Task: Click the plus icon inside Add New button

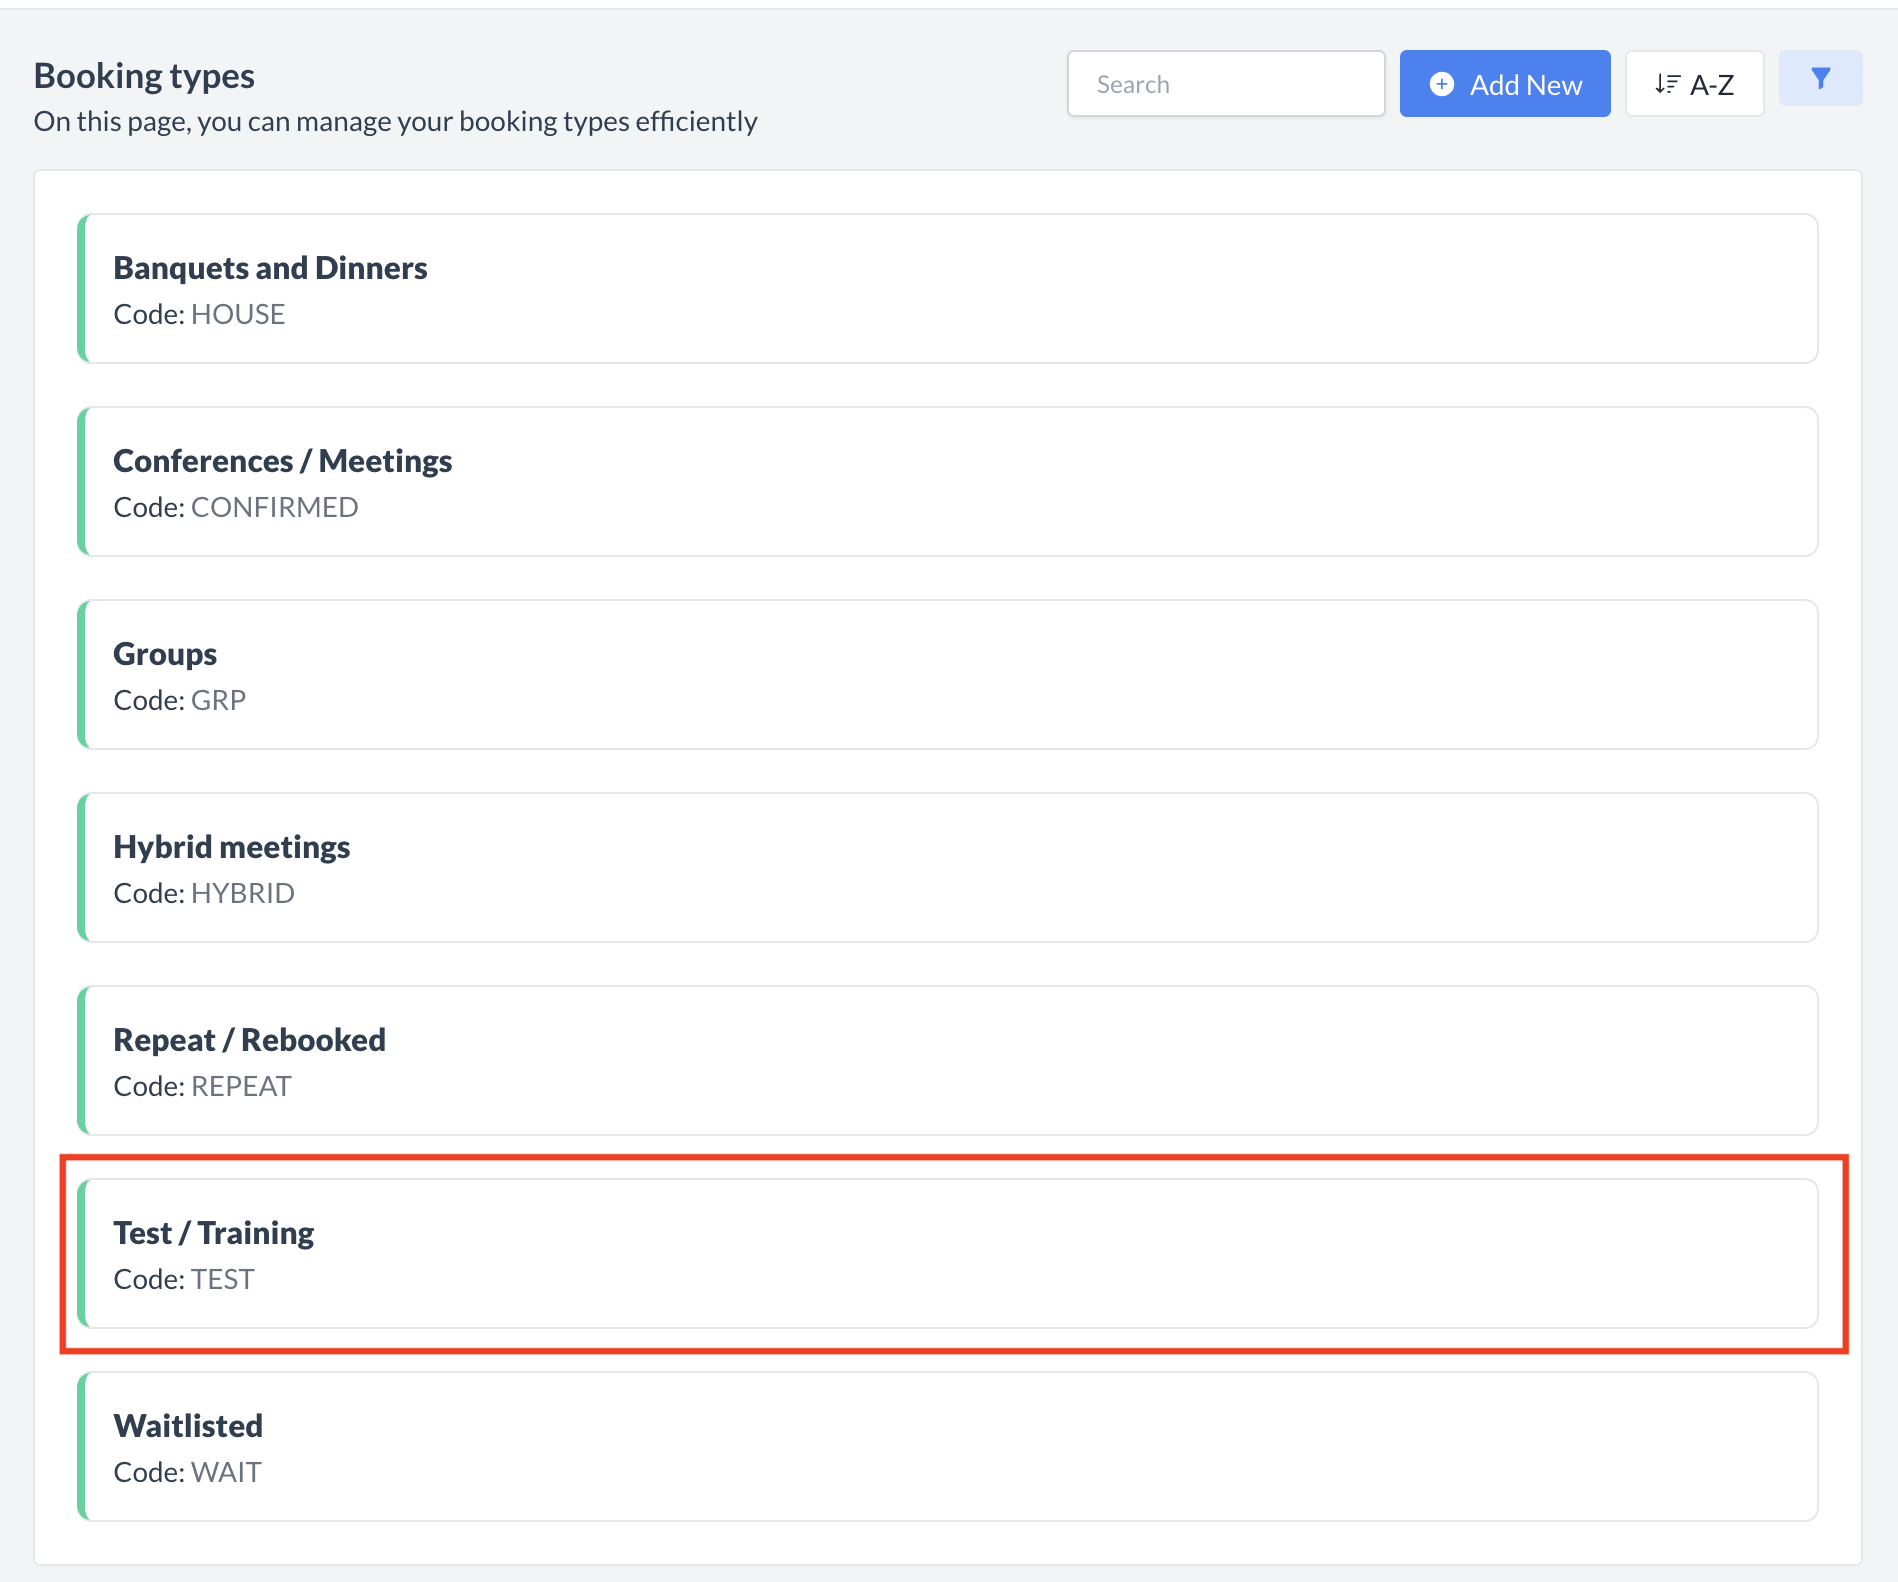Action: tap(1441, 84)
